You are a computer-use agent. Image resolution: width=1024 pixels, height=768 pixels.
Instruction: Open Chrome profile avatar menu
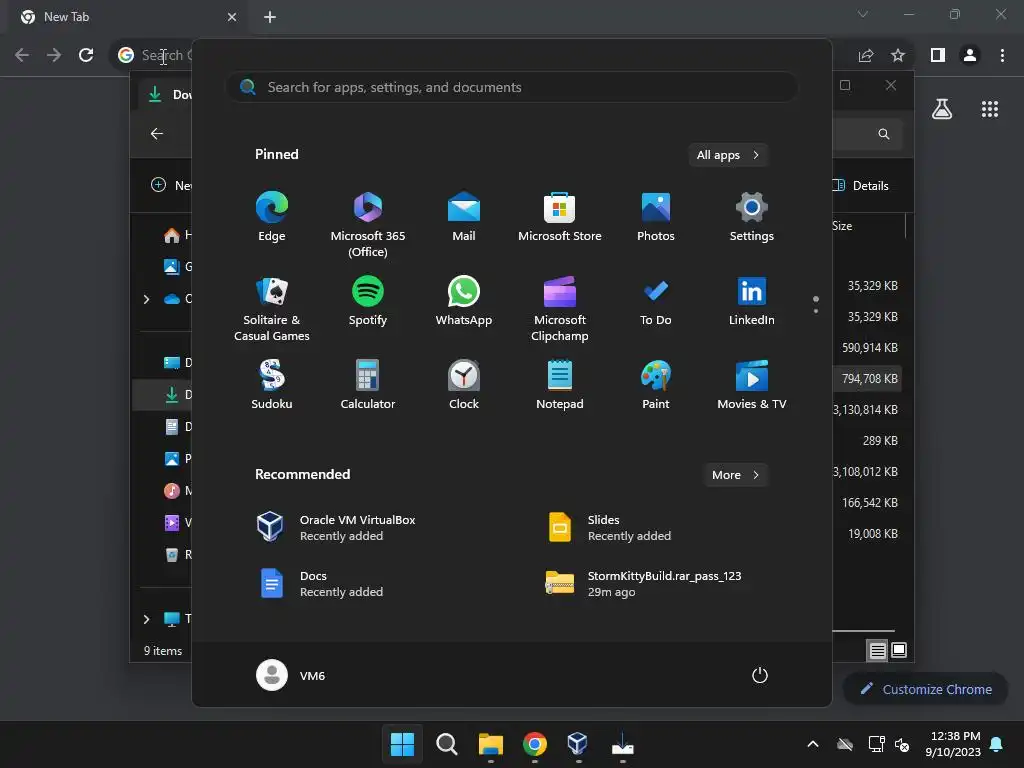click(x=970, y=55)
